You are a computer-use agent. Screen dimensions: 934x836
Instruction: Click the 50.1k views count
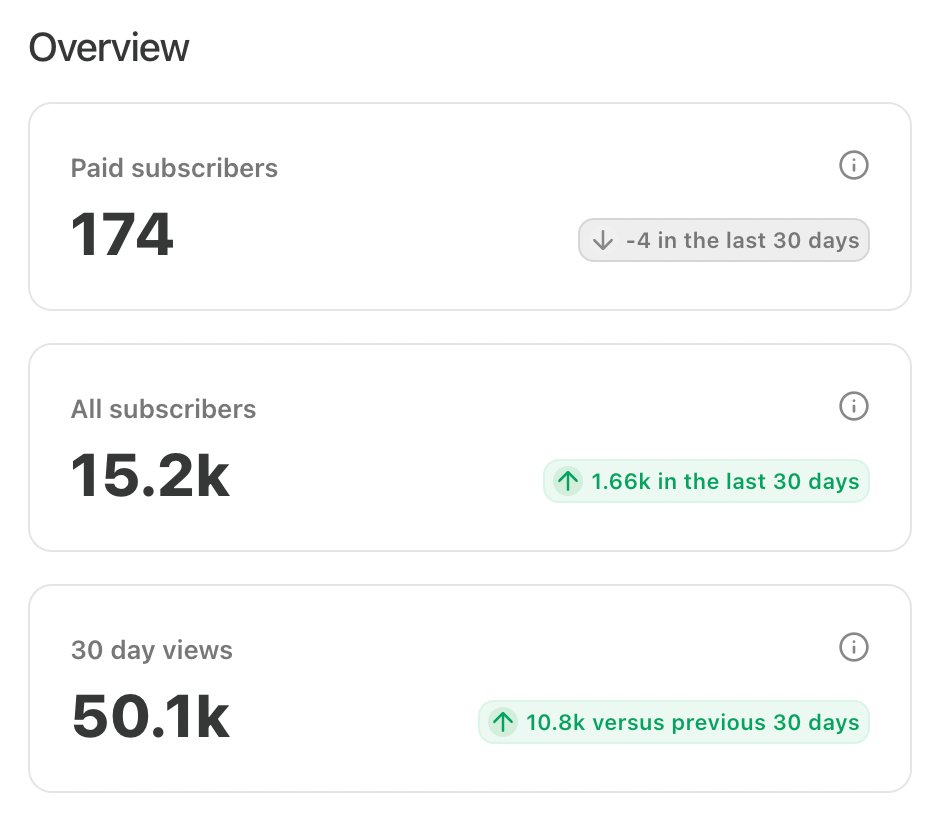(151, 717)
